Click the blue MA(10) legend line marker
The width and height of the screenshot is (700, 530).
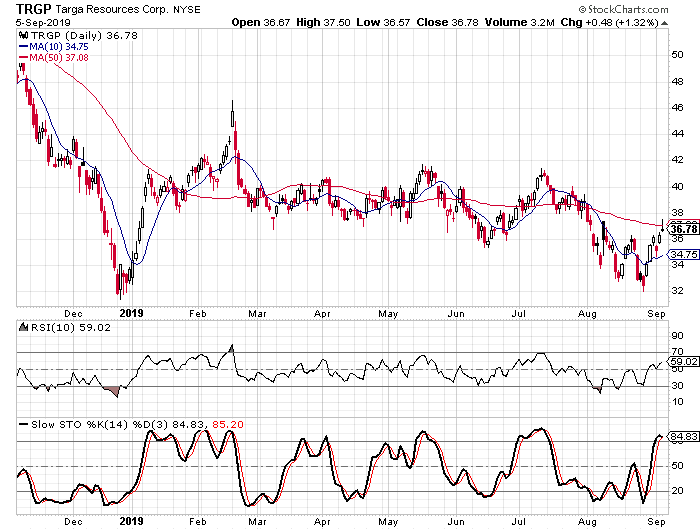coord(22,47)
